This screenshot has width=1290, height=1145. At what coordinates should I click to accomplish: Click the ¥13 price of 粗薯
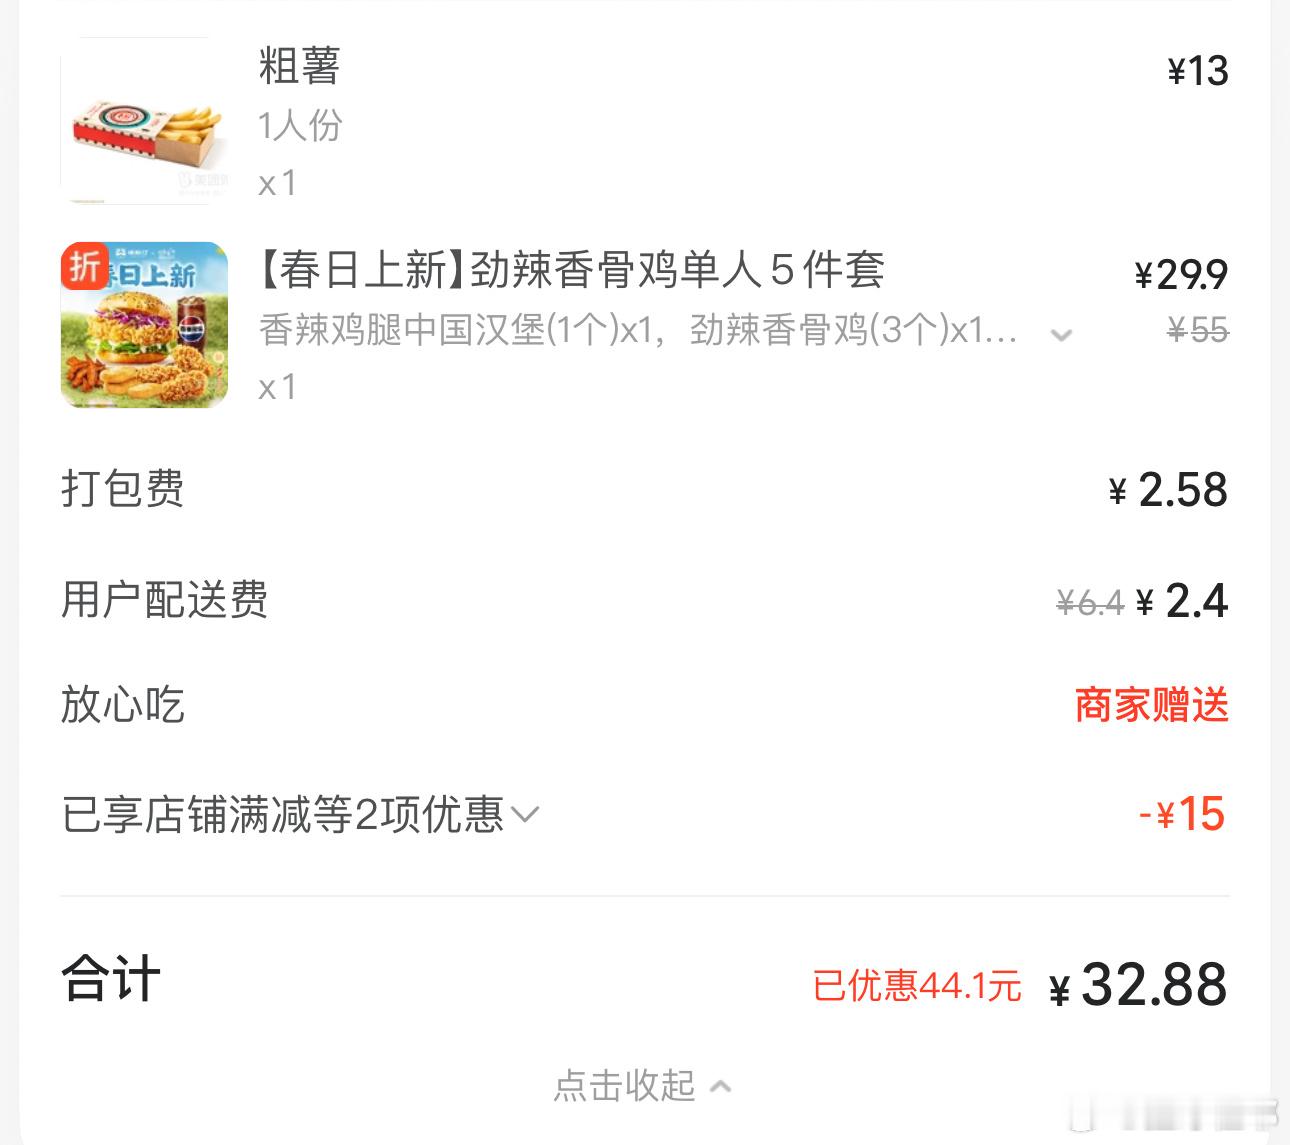(1199, 71)
